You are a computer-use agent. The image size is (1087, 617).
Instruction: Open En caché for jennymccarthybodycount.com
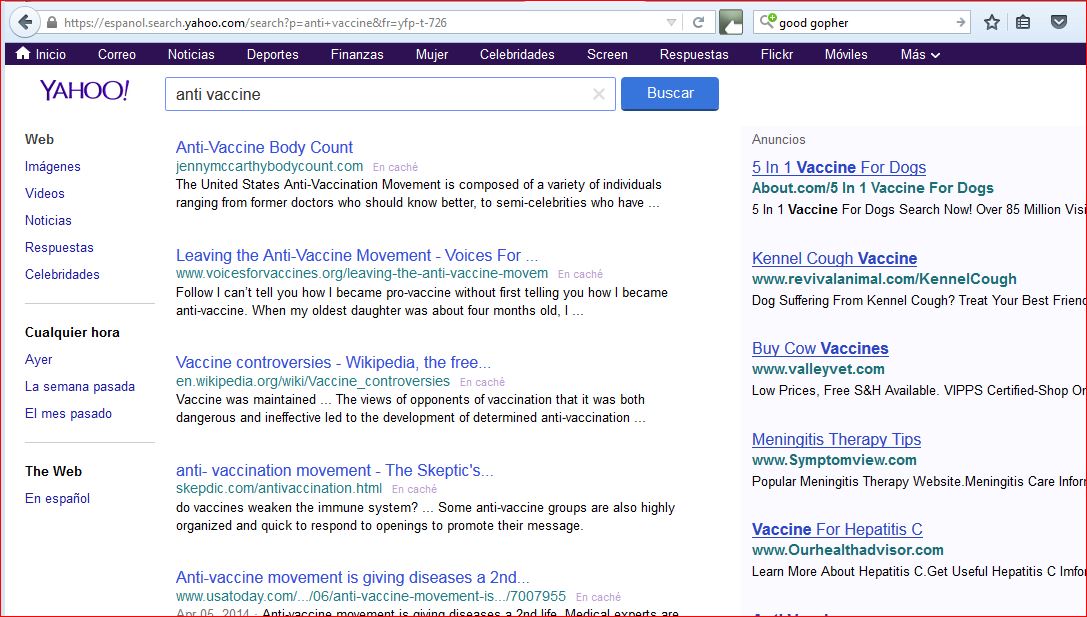(395, 167)
